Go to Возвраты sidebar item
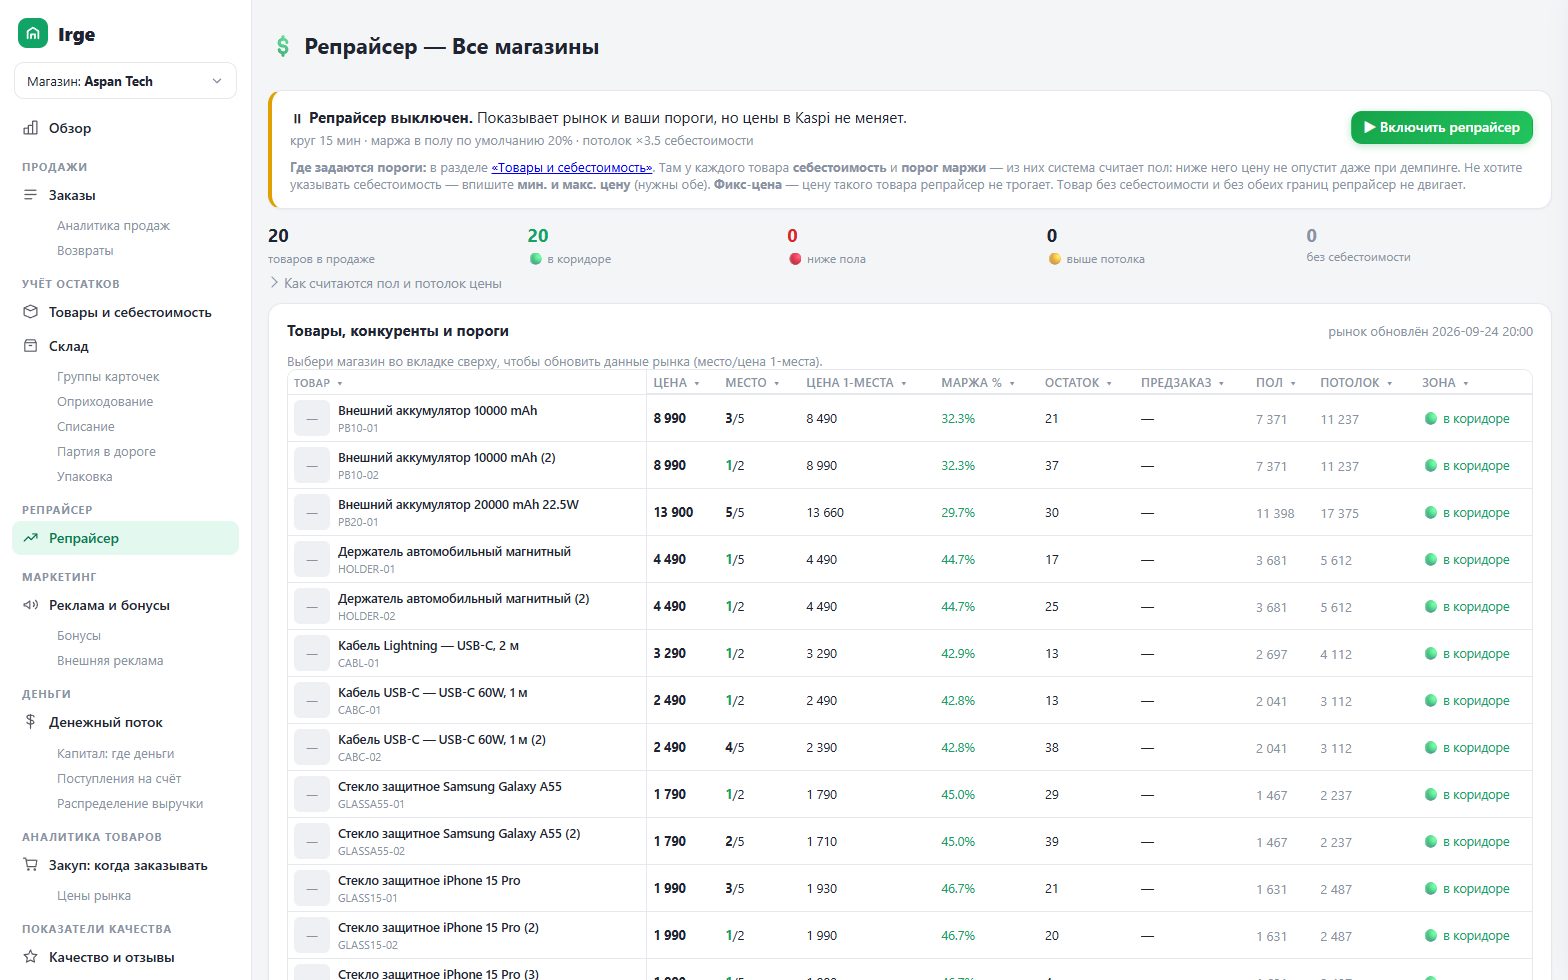Image resolution: width=1568 pixels, height=980 pixels. (x=85, y=250)
